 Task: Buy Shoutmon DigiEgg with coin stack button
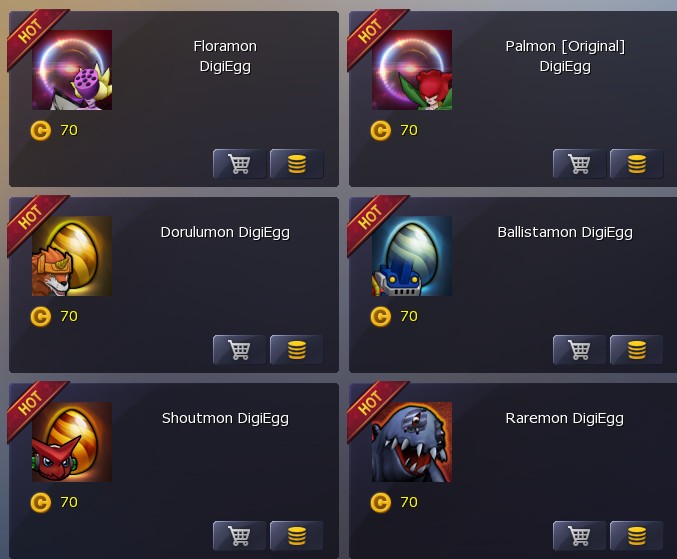(297, 536)
